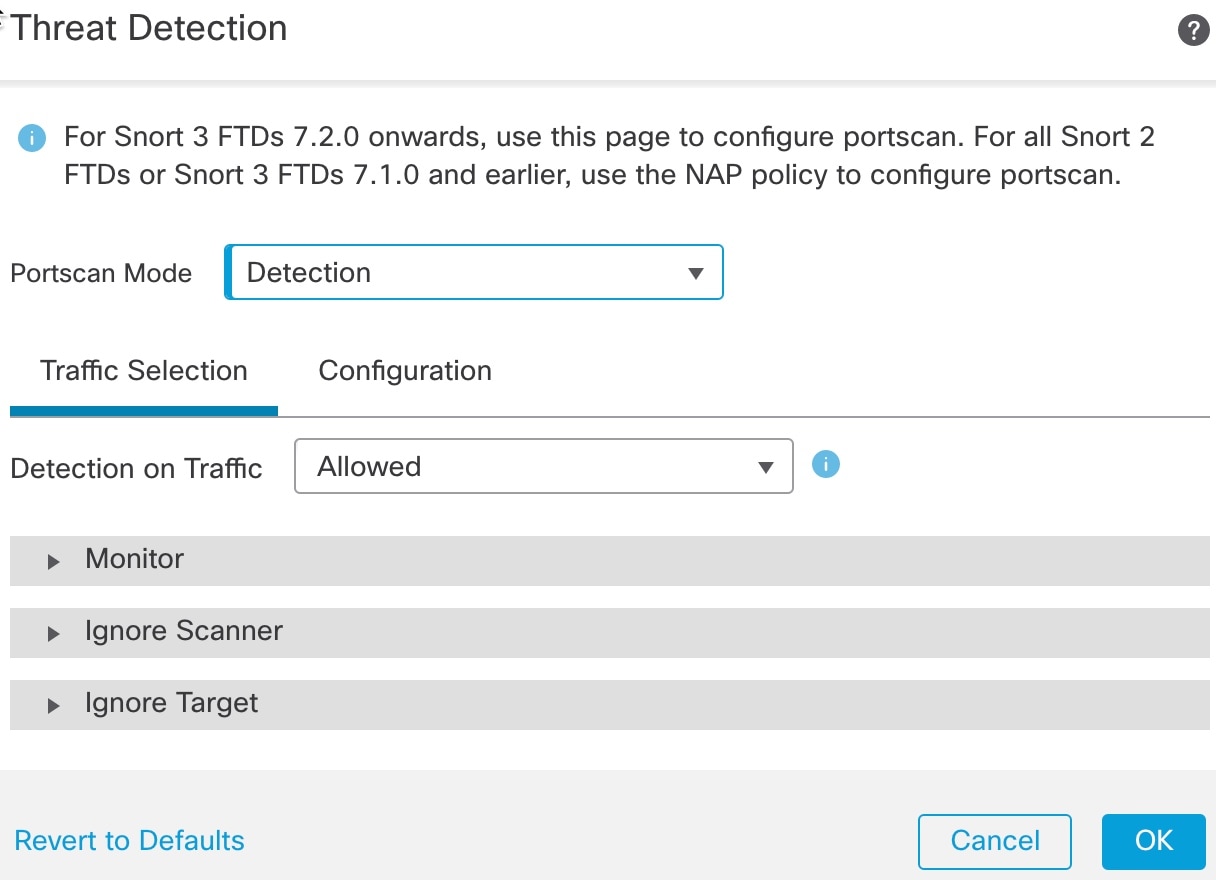Click info icon next to Detection on Traffic
This screenshot has height=880, width=1216.
pyautogui.click(x=826, y=464)
